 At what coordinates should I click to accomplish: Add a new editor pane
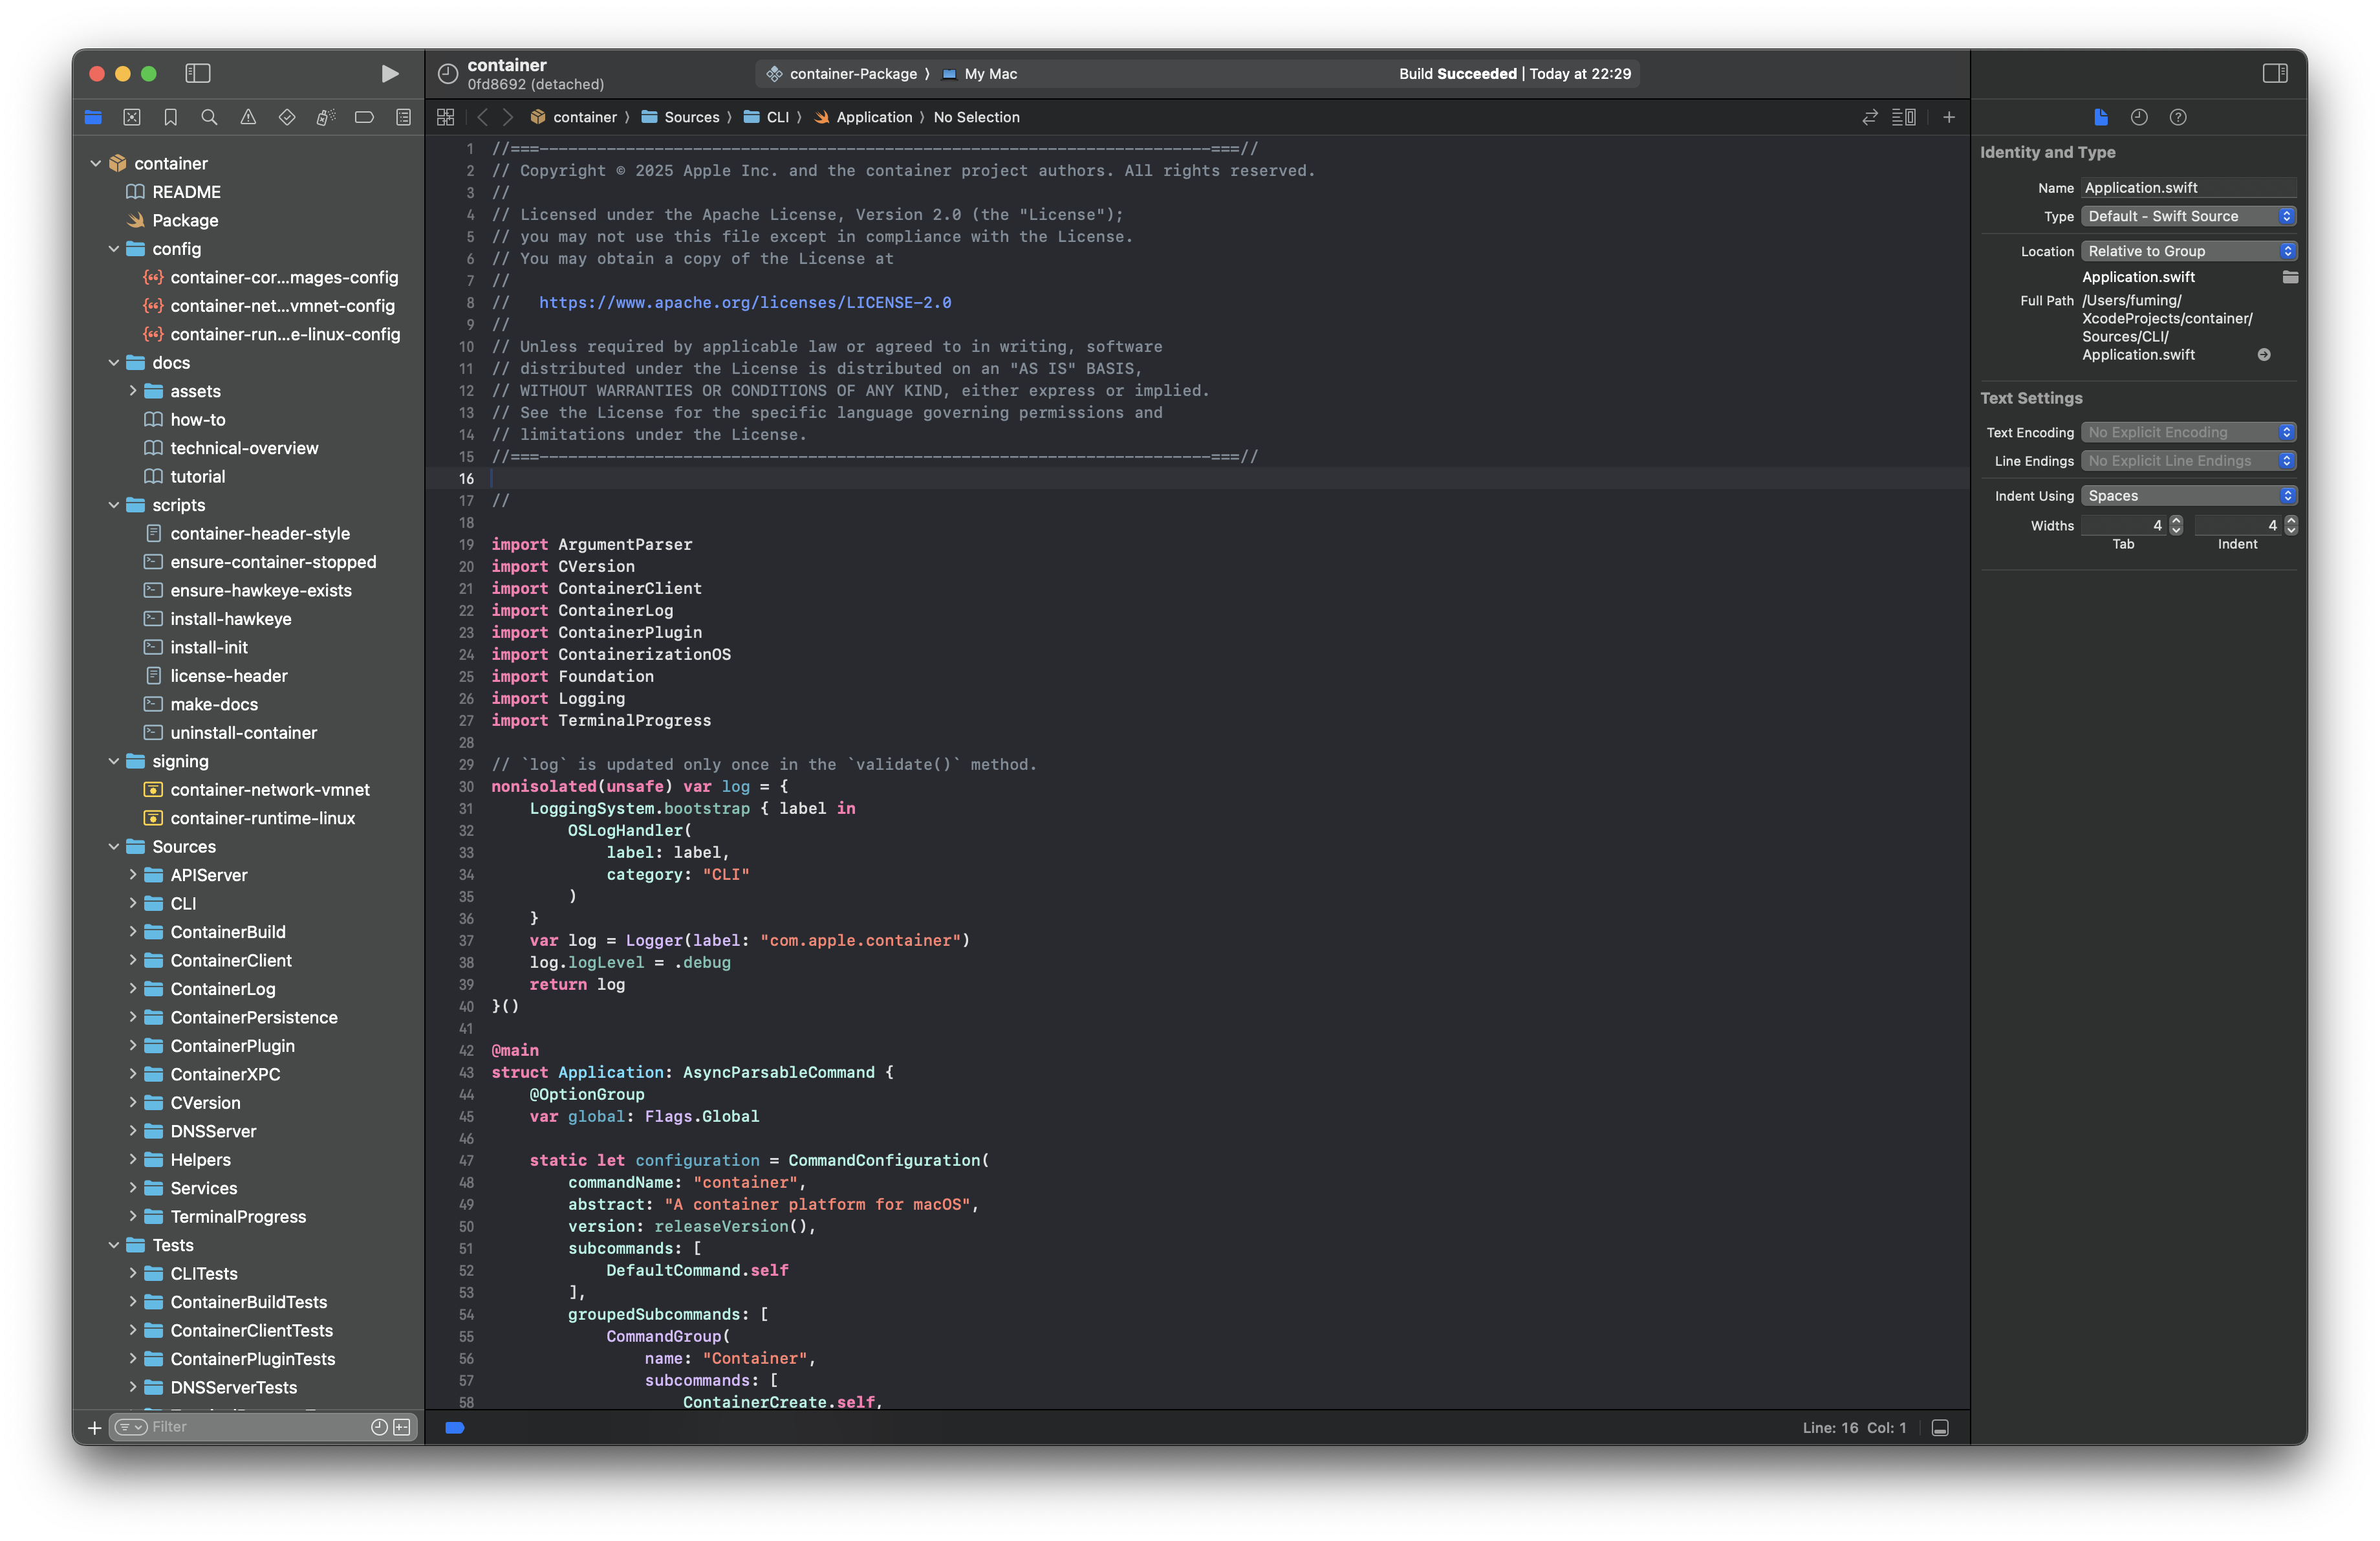point(1949,117)
